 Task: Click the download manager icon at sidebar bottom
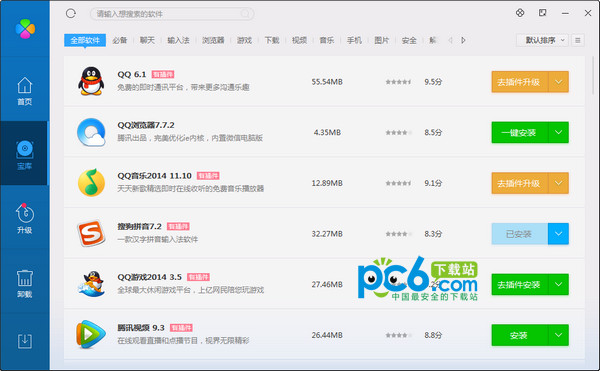coord(24,341)
